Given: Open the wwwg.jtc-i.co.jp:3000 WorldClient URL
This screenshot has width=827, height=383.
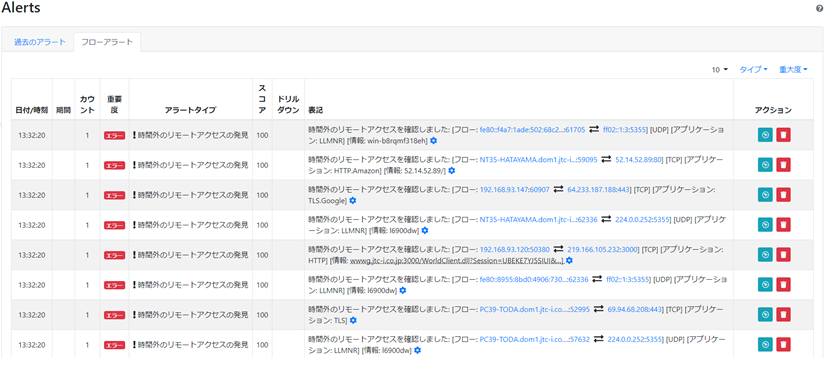Looking at the screenshot, I should [x=457, y=261].
